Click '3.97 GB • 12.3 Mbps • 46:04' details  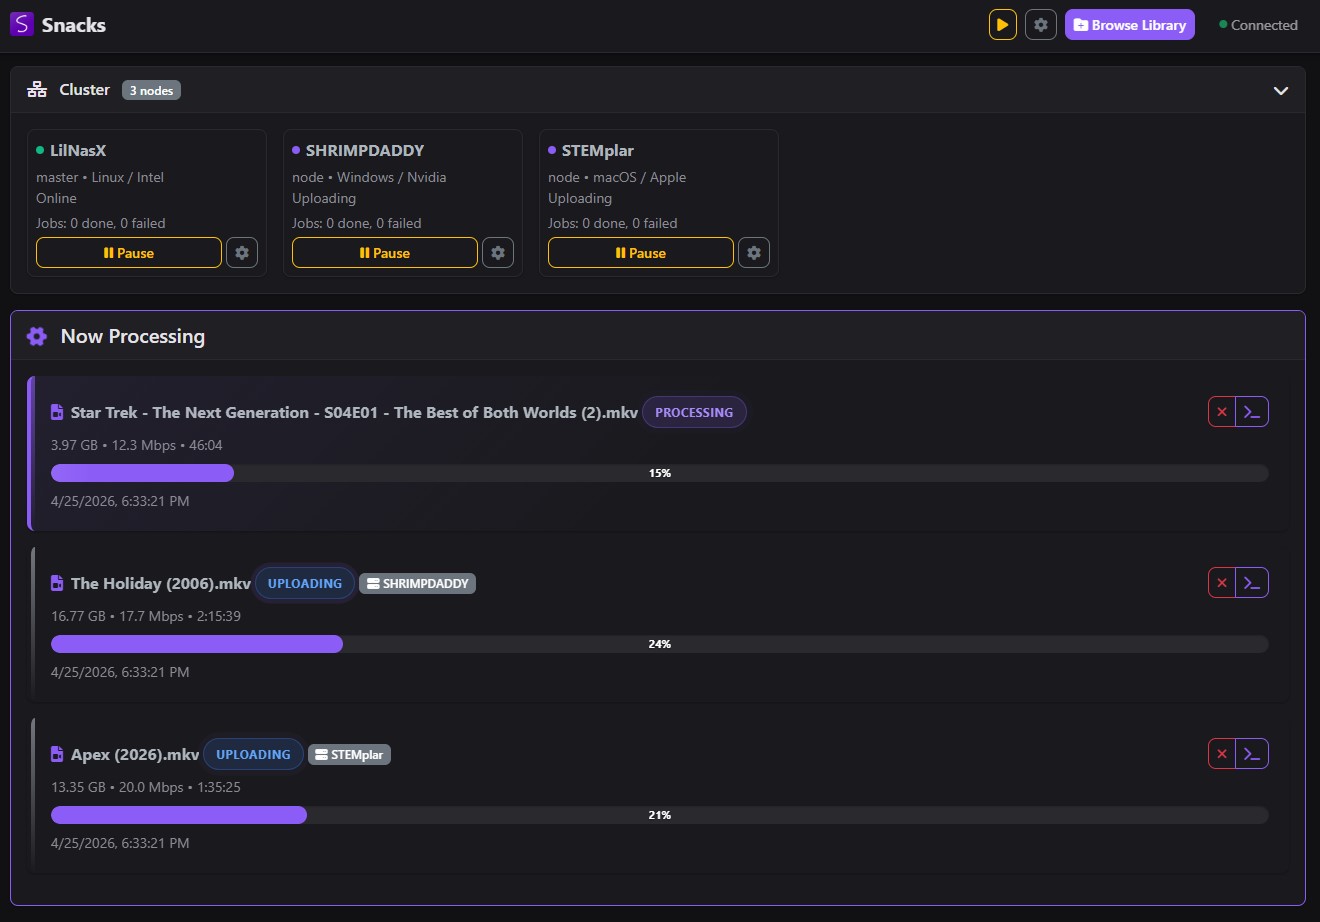click(x=137, y=445)
